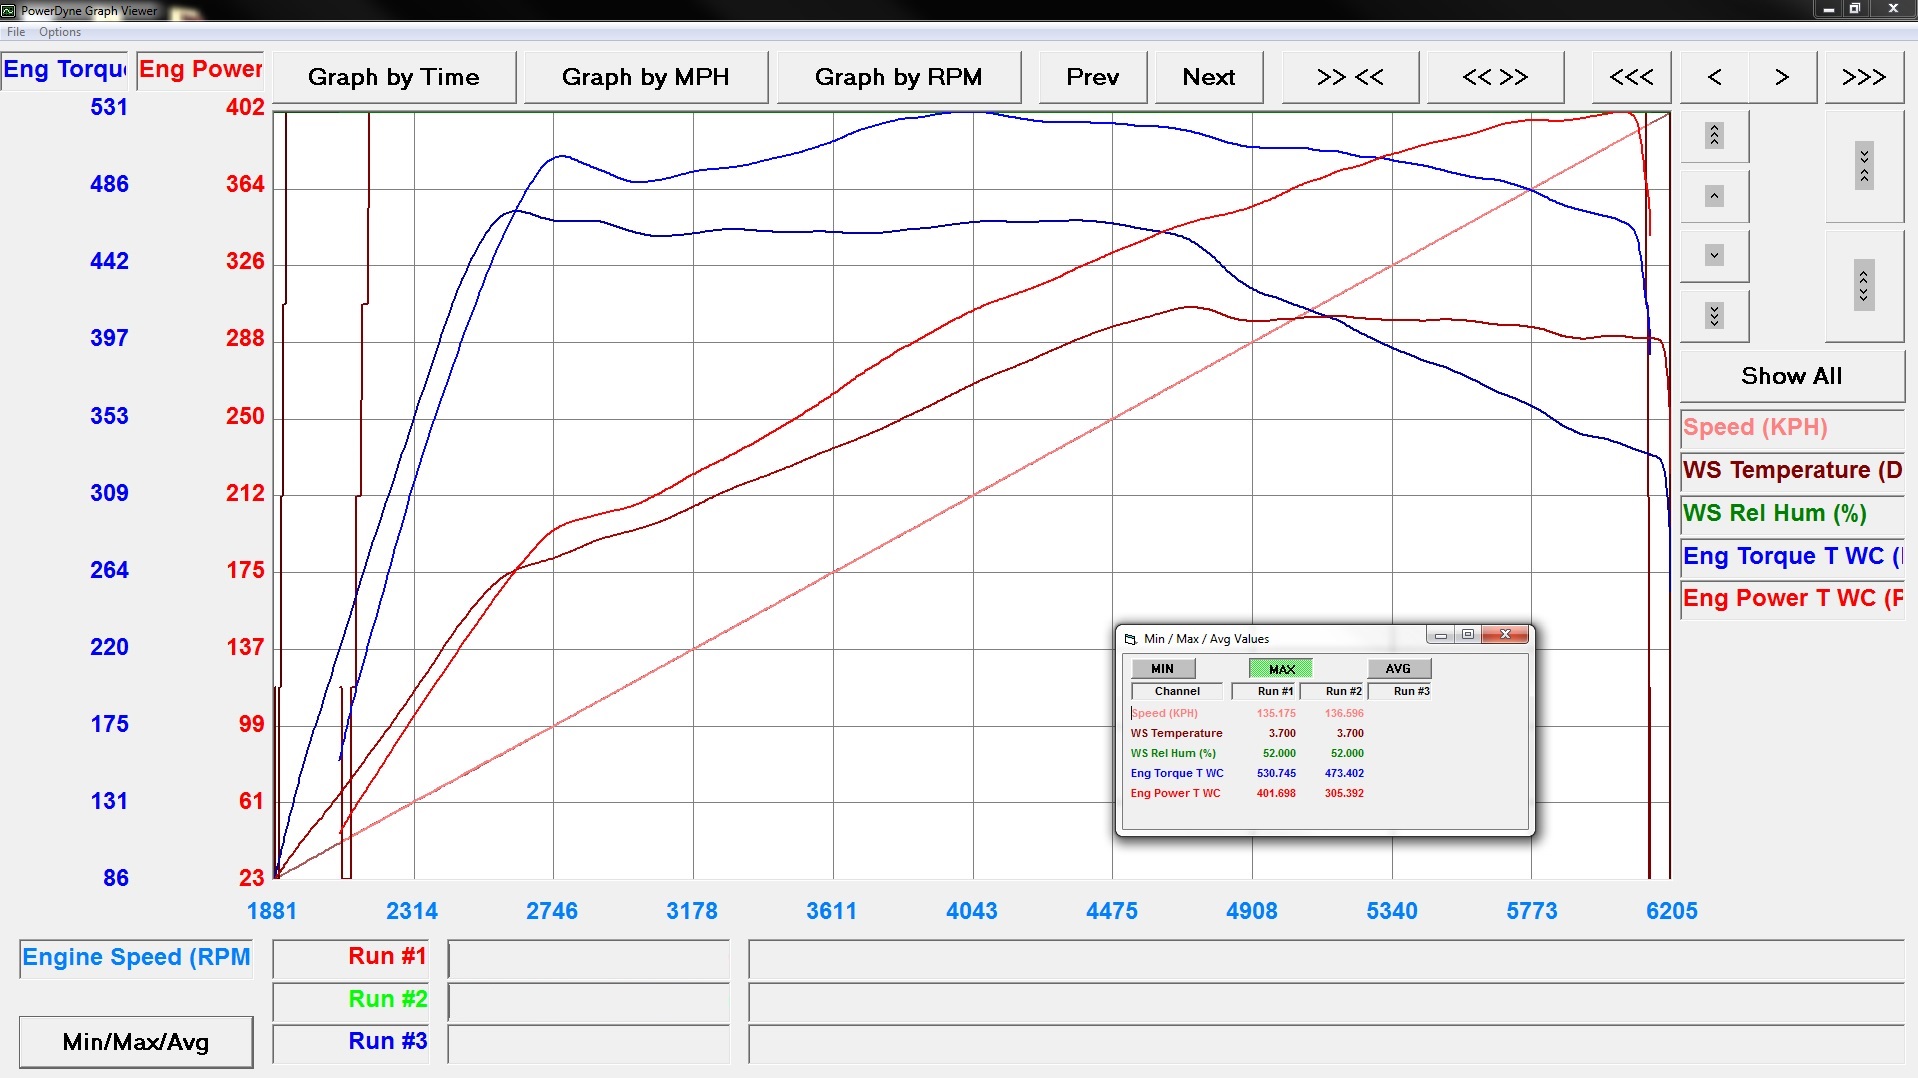Select Speed (KPH) row in popup

1164,713
